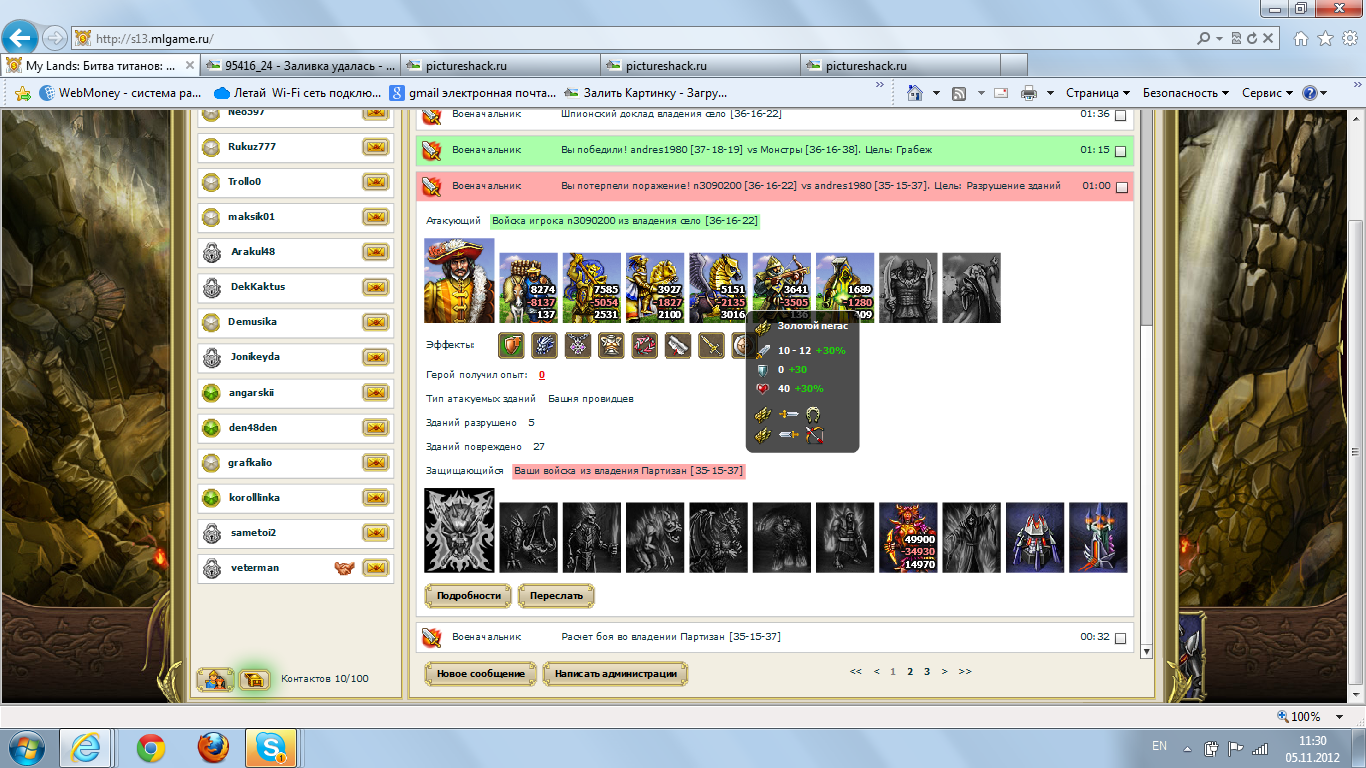Select the attacker's hero portrait with red hat

[459, 280]
